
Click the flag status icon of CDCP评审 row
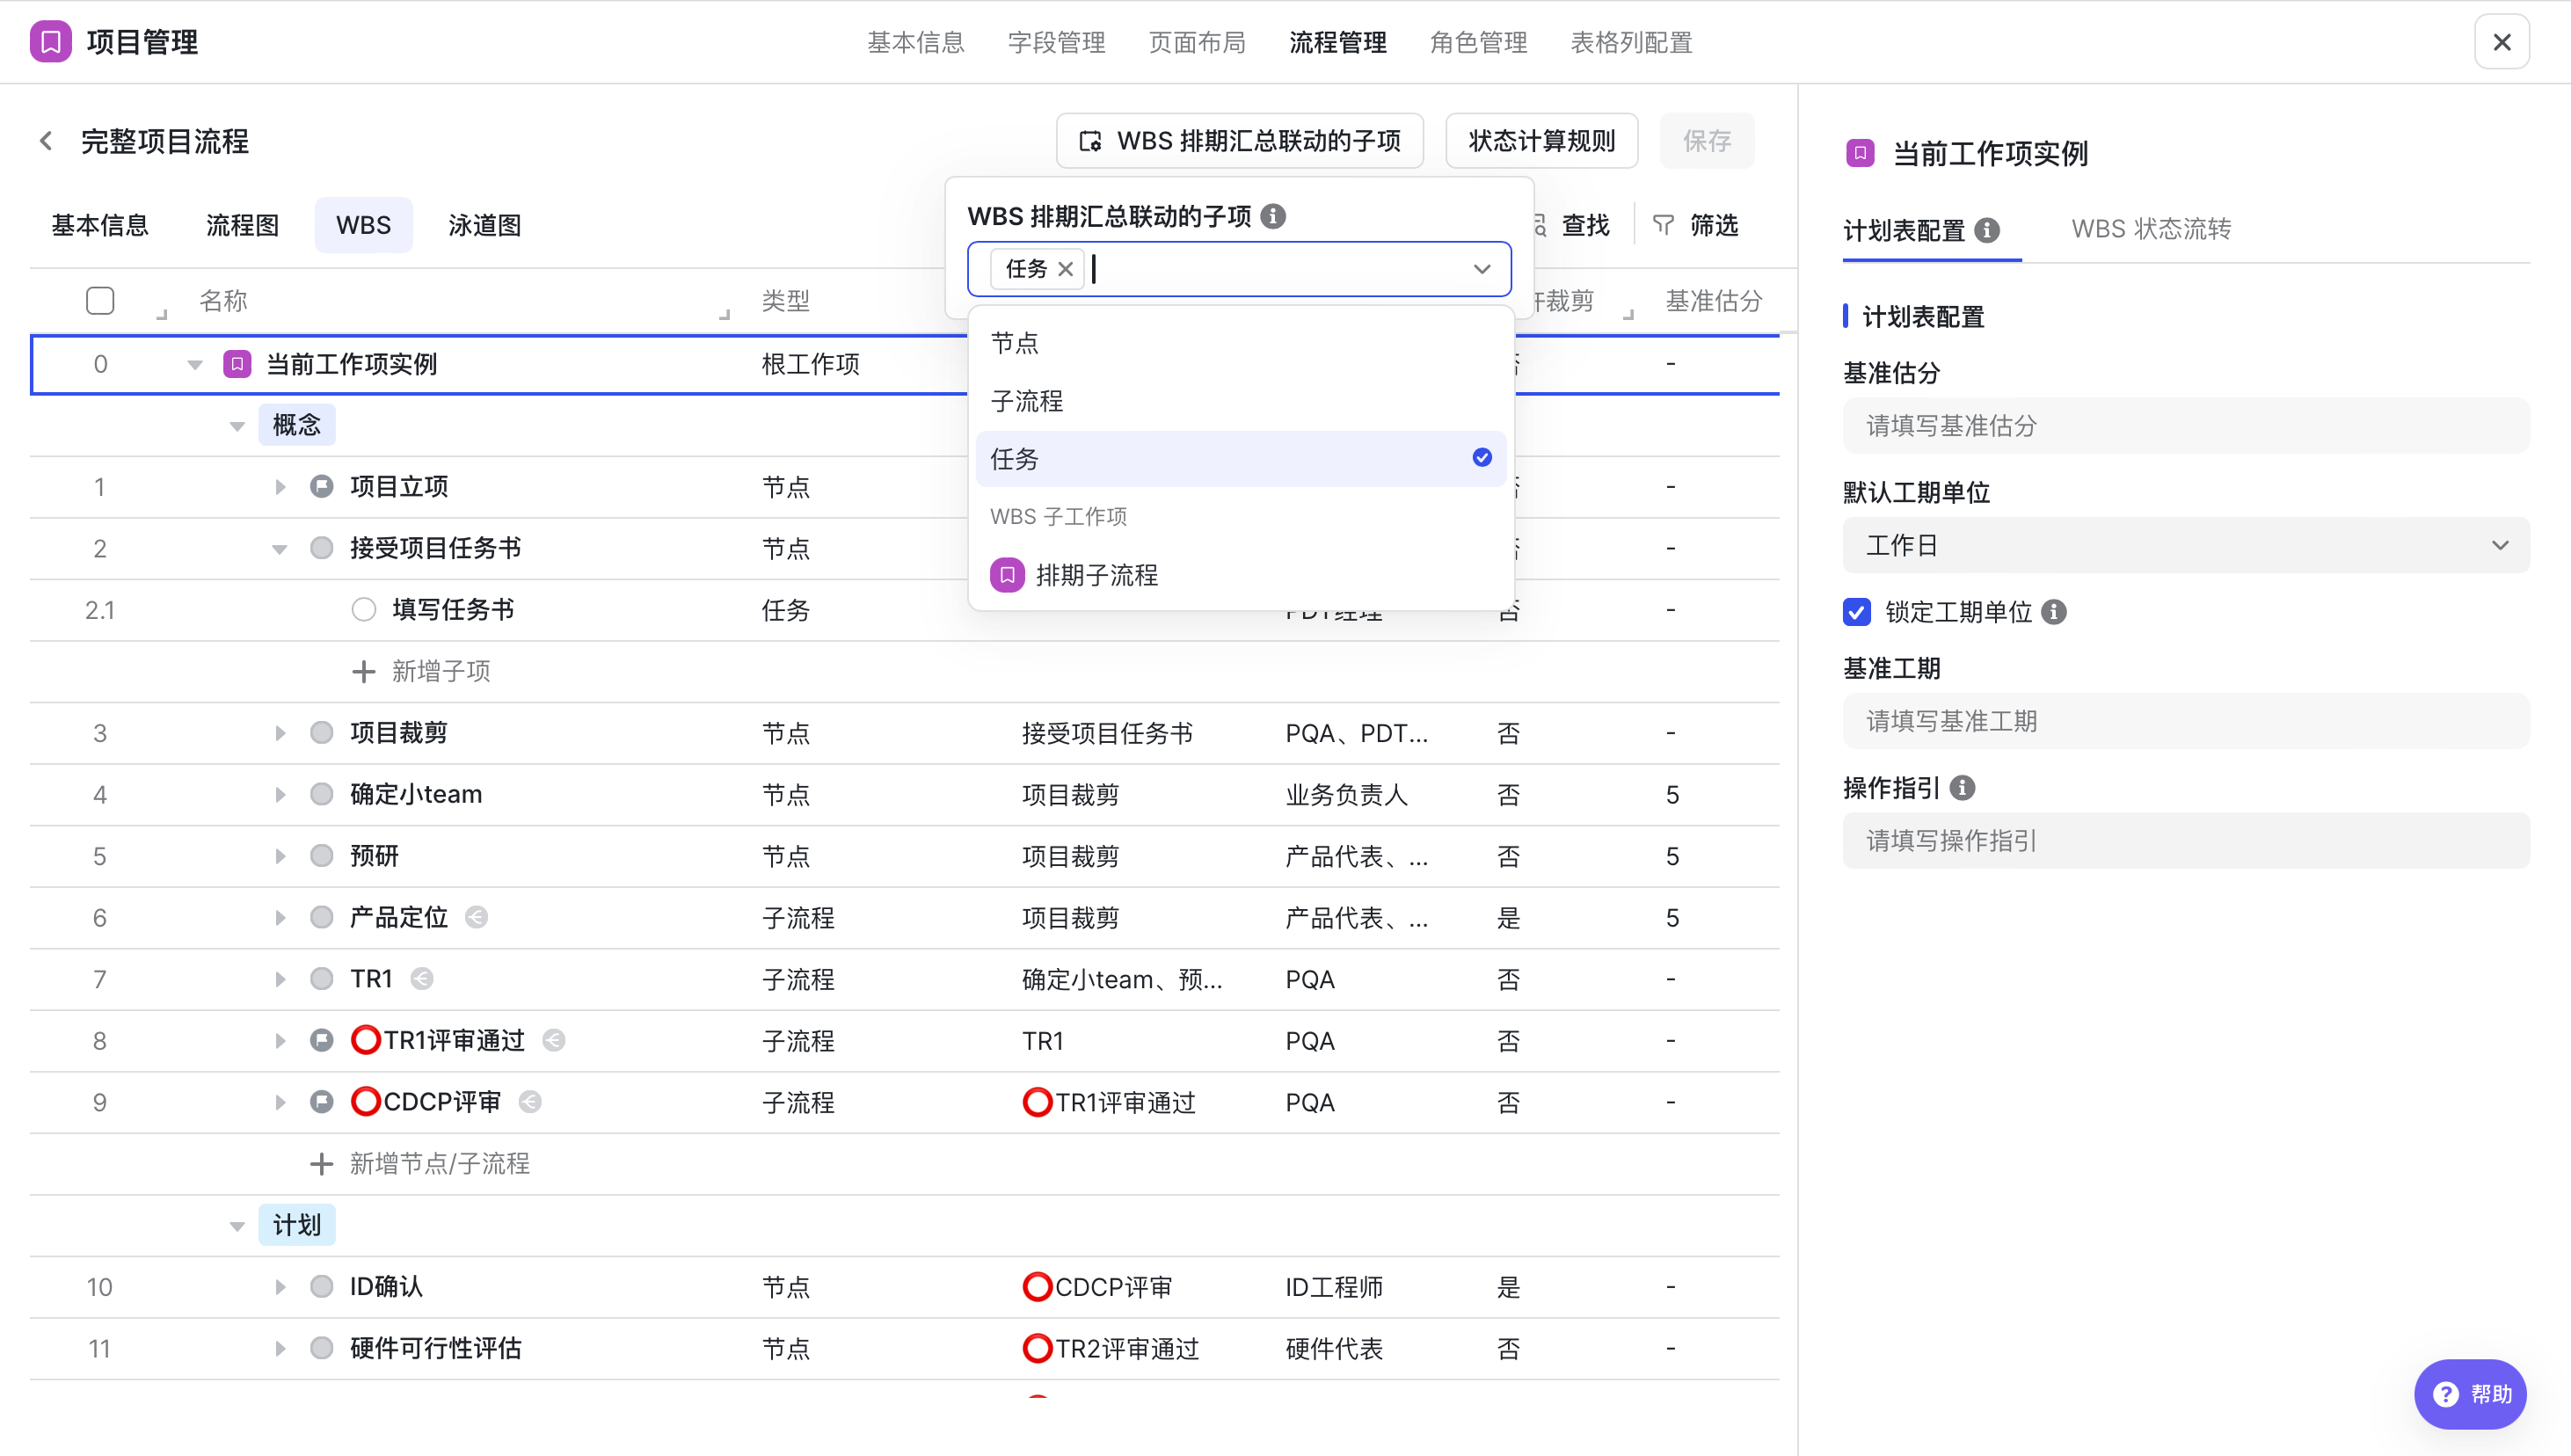tap(321, 1102)
